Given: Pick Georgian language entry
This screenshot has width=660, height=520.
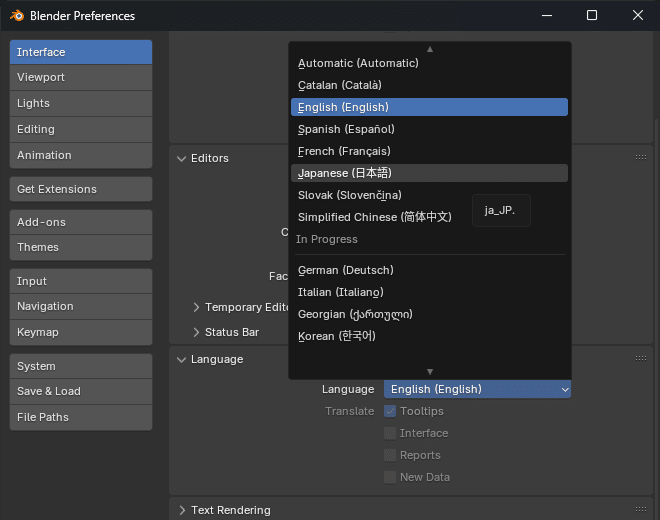Looking at the screenshot, I should [429, 314].
